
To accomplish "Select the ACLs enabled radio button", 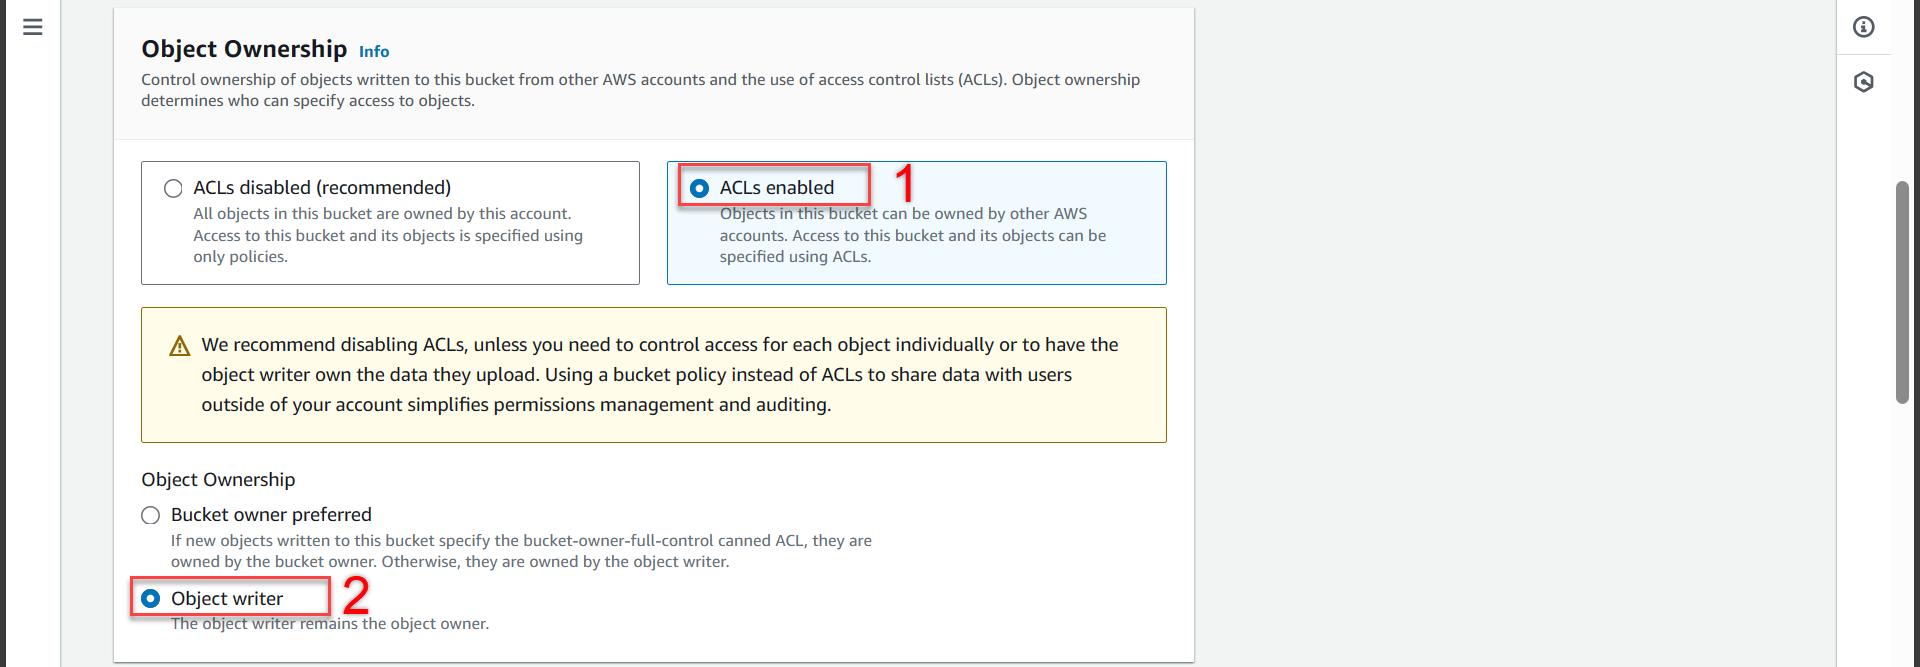I will 700,188.
